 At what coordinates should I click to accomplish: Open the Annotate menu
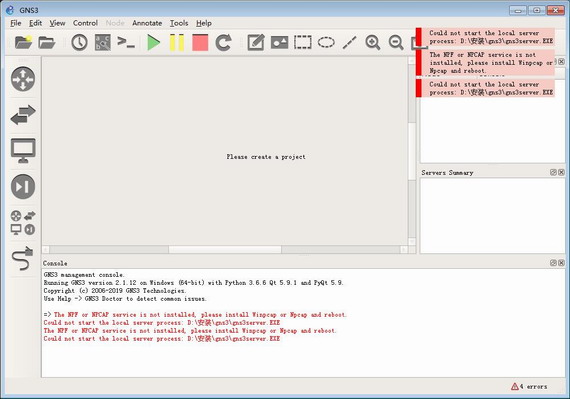point(147,23)
